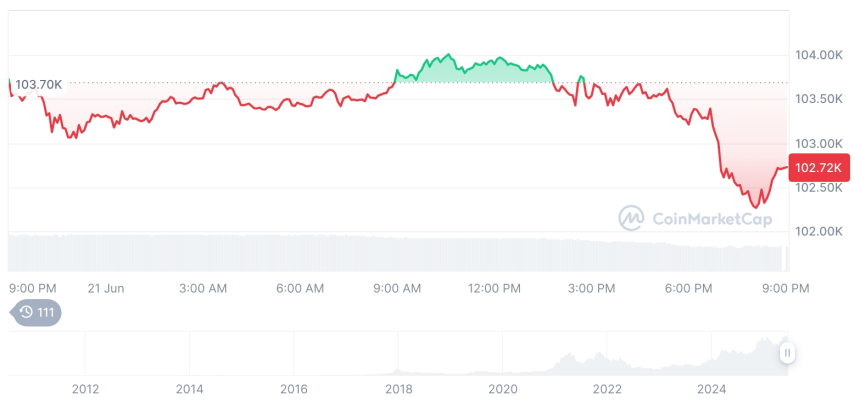This screenshot has width=860, height=401.
Task: Click the 21 Jun date axis label
Action: 105,288
